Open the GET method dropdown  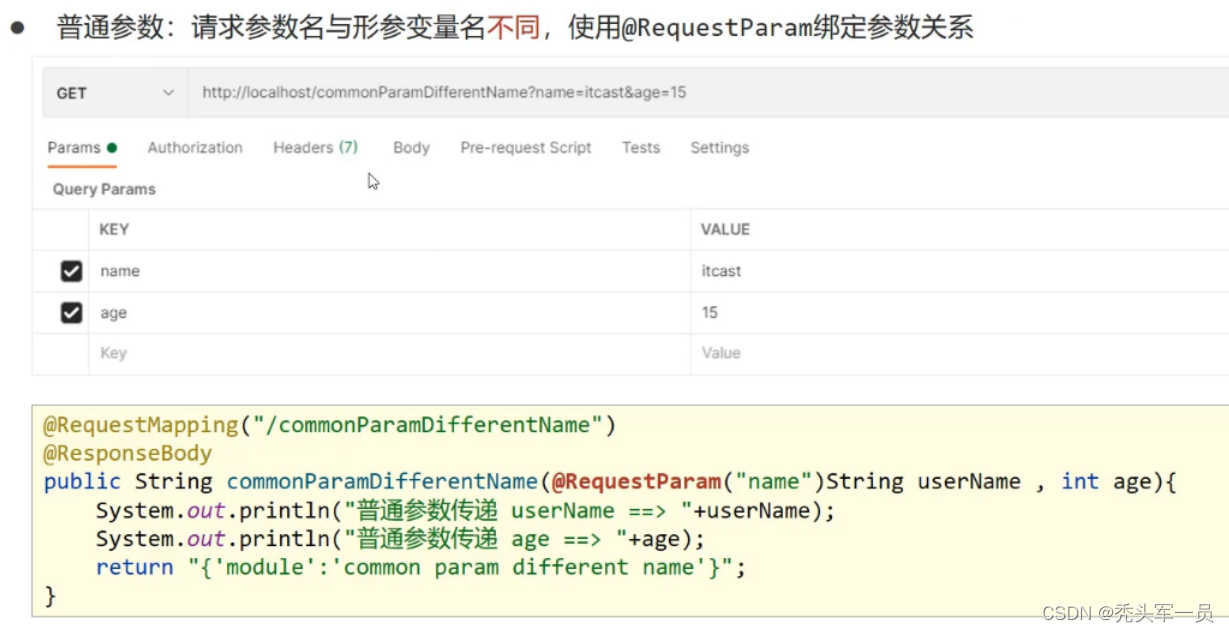(x=115, y=93)
